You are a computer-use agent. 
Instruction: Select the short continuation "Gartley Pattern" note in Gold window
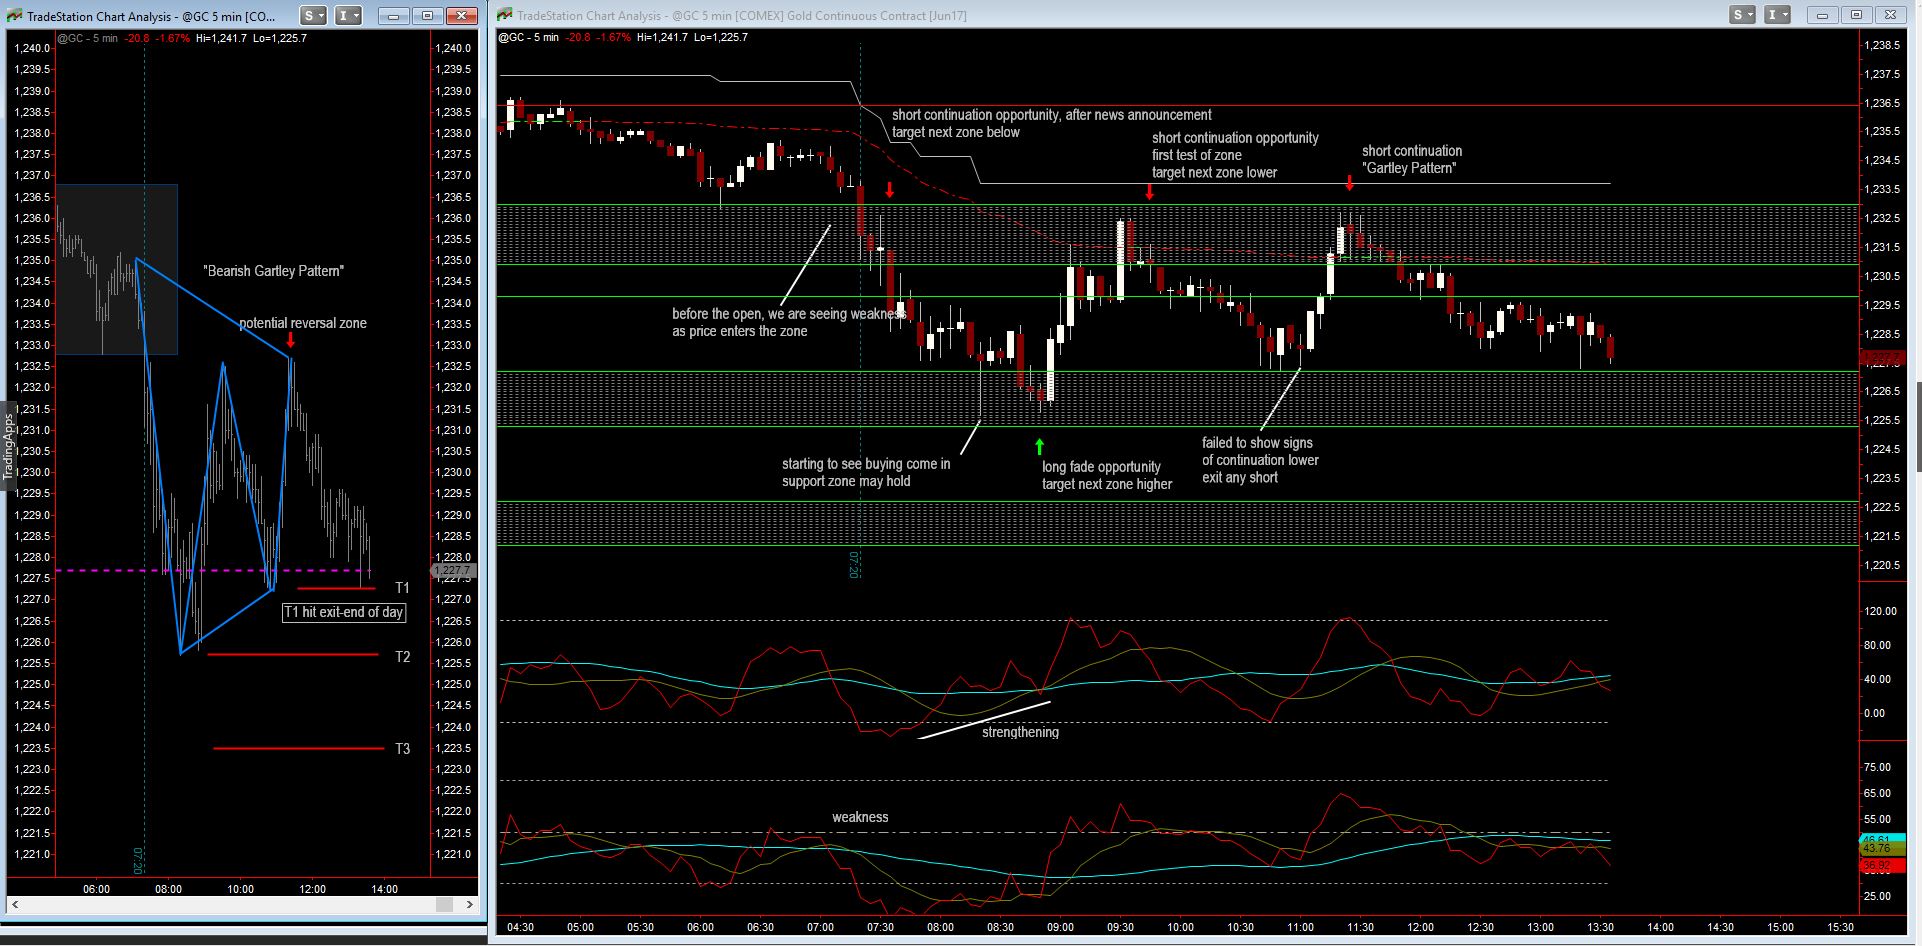[1411, 159]
